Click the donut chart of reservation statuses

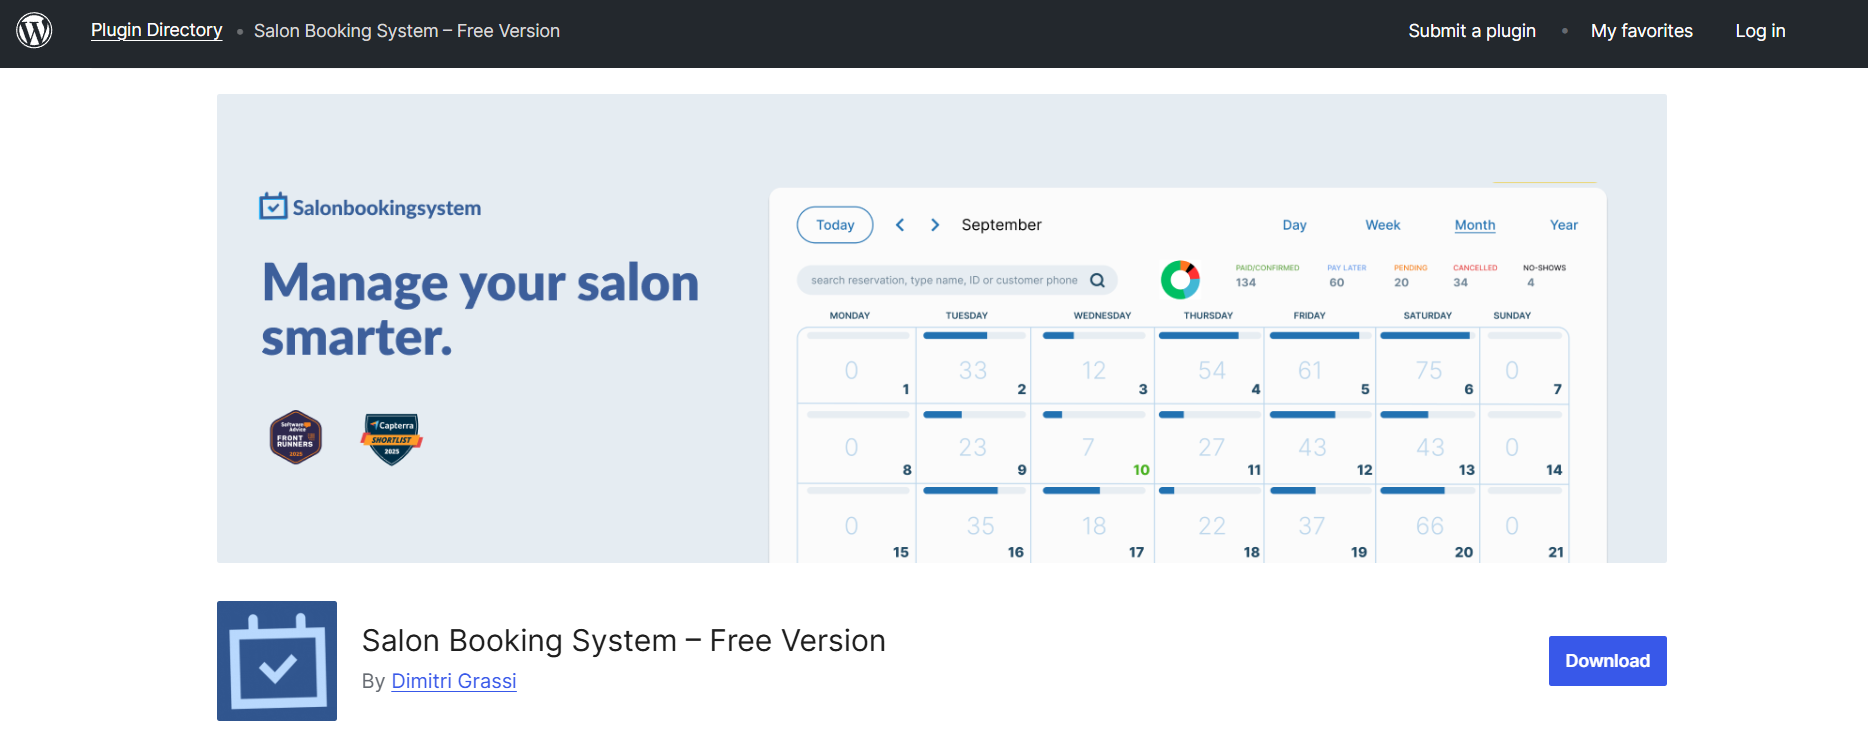coord(1180,280)
